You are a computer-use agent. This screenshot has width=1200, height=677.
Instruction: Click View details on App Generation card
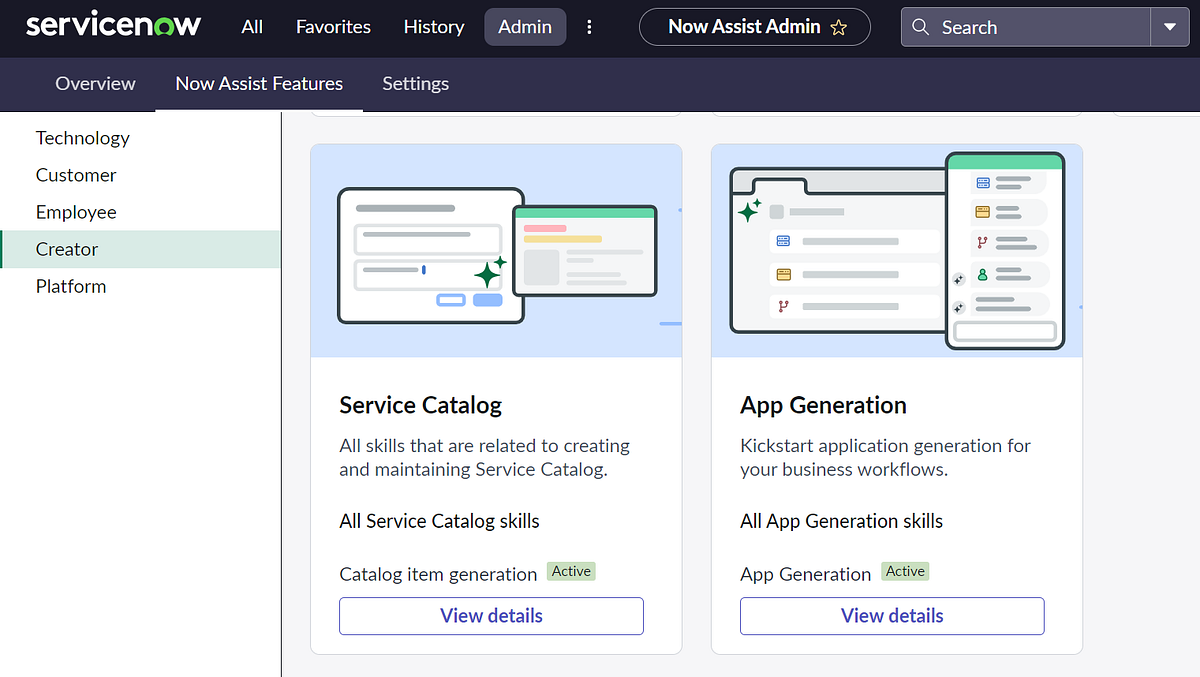click(x=891, y=616)
